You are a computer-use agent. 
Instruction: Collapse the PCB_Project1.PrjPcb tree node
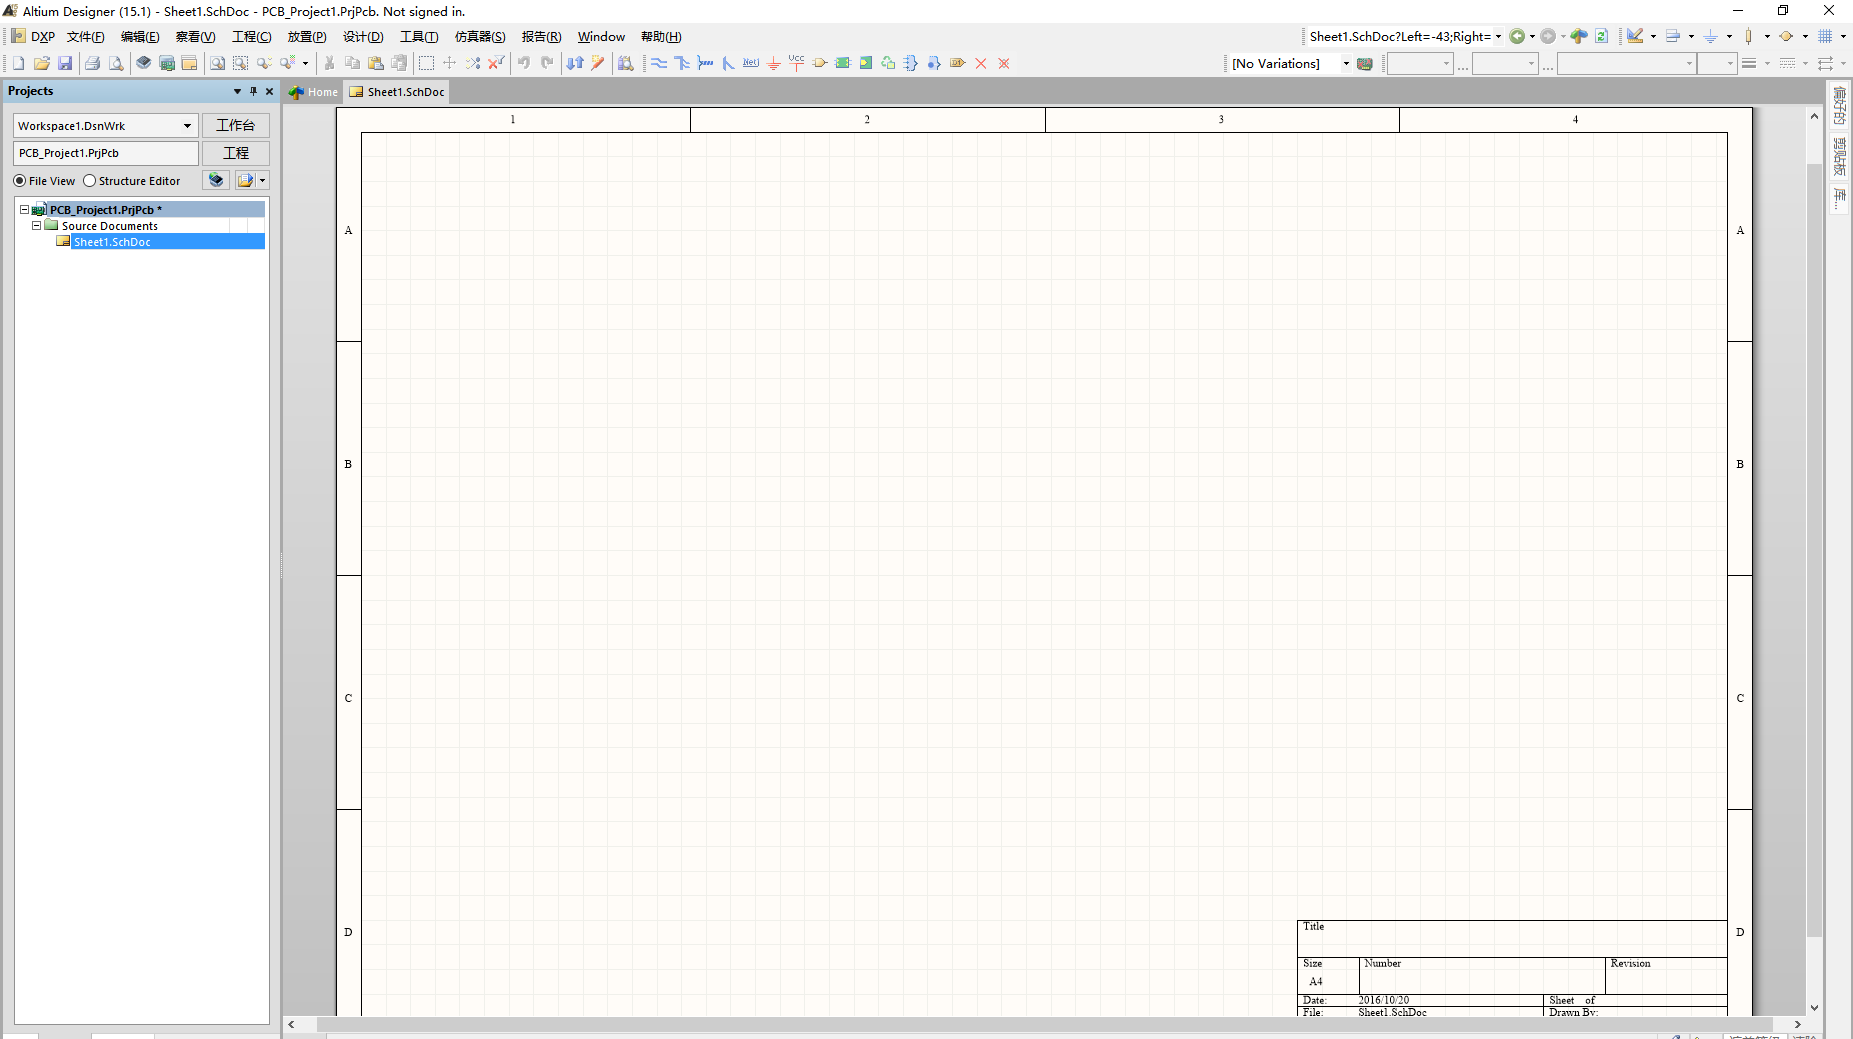point(24,210)
